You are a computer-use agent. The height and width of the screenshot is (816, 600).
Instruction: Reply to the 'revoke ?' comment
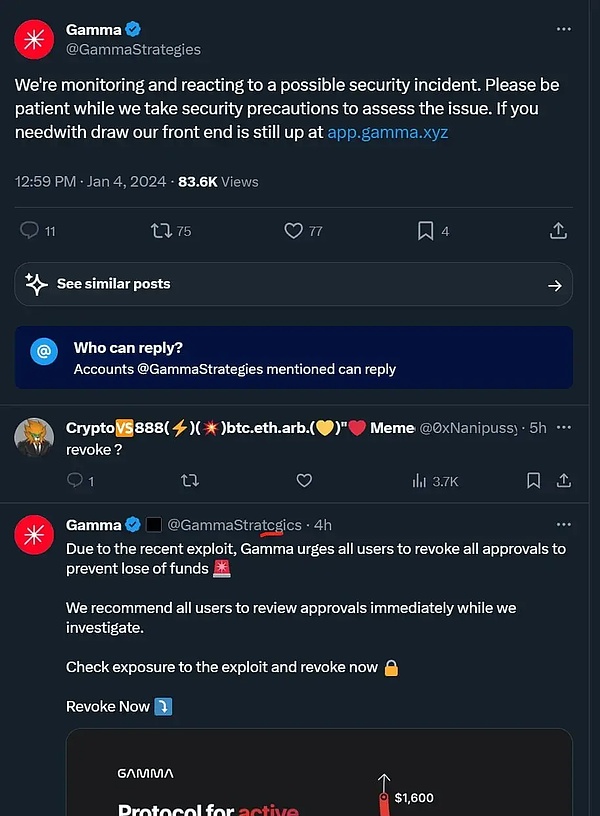pyautogui.click(x=75, y=481)
